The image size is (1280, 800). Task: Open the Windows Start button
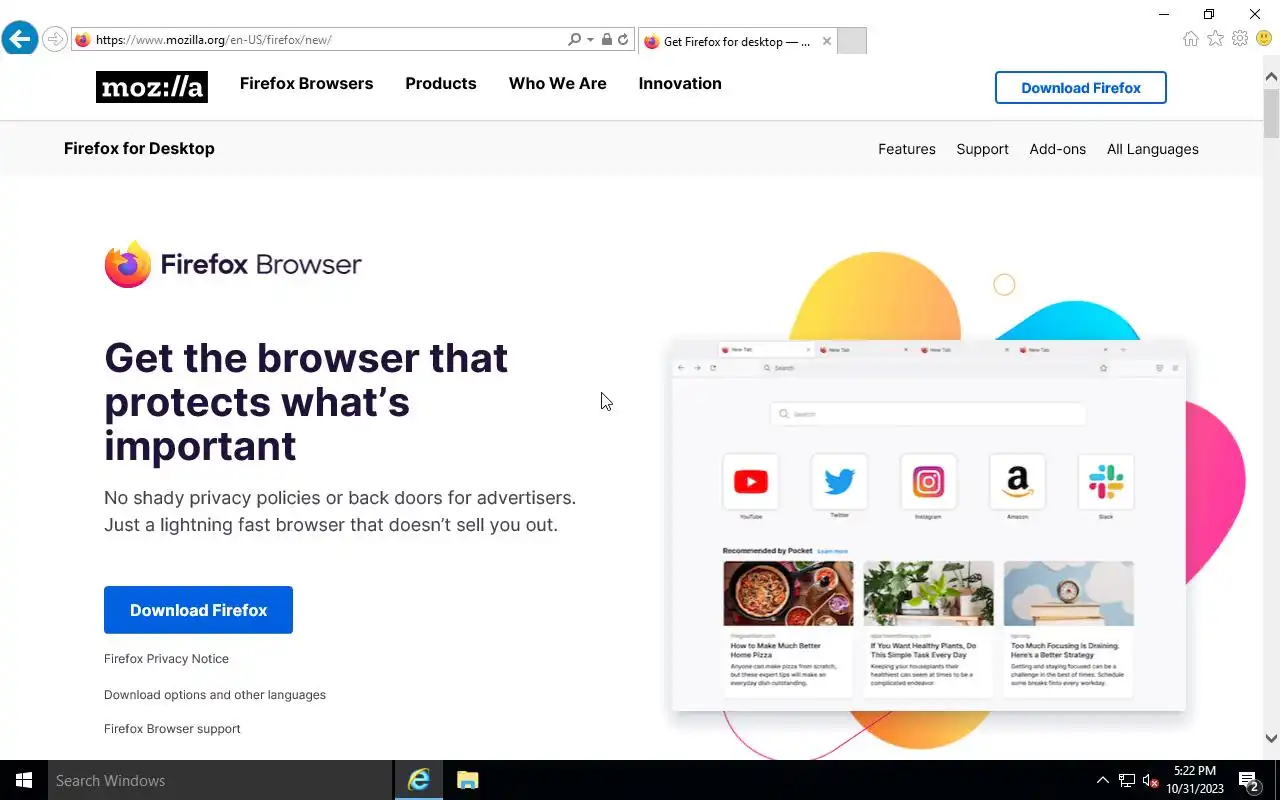coord(24,780)
